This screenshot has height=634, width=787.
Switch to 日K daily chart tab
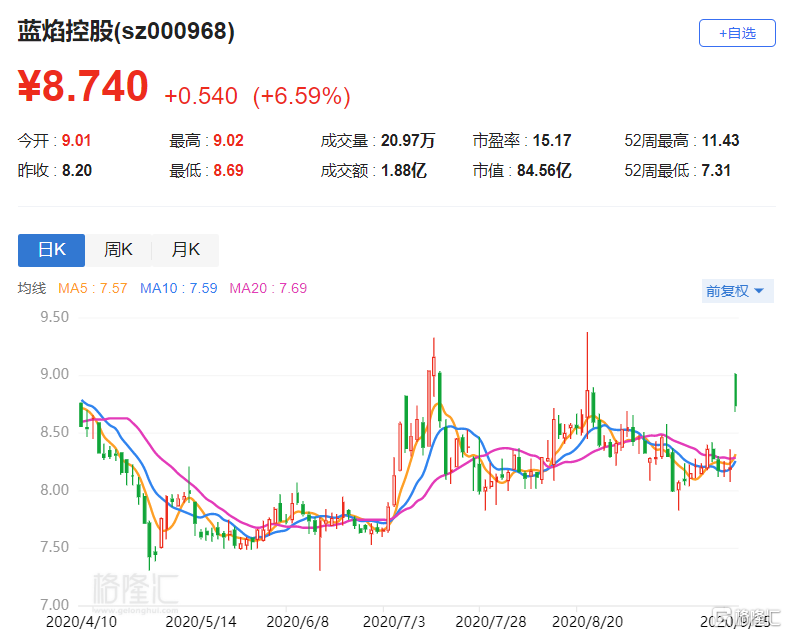(x=51, y=249)
